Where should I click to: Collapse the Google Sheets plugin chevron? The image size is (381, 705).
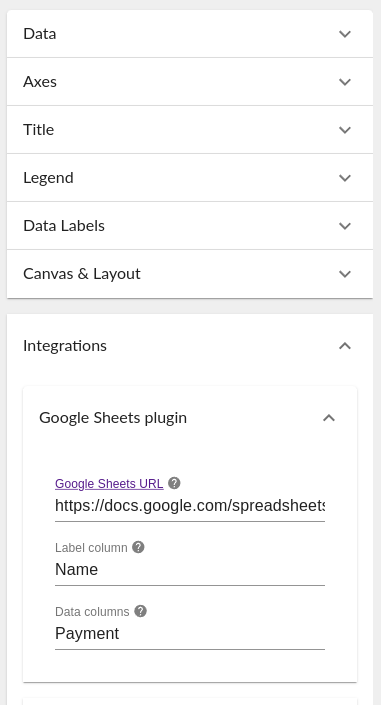pos(329,418)
